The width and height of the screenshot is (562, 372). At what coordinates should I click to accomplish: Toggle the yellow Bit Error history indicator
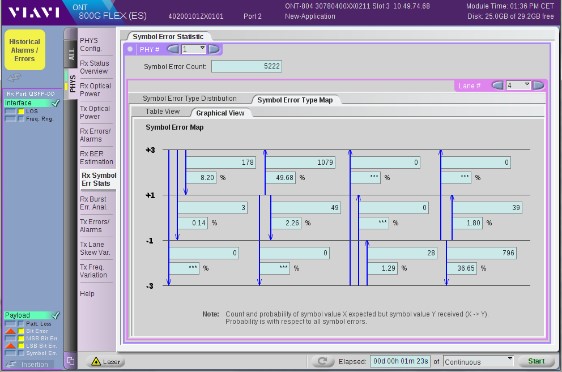[21, 331]
